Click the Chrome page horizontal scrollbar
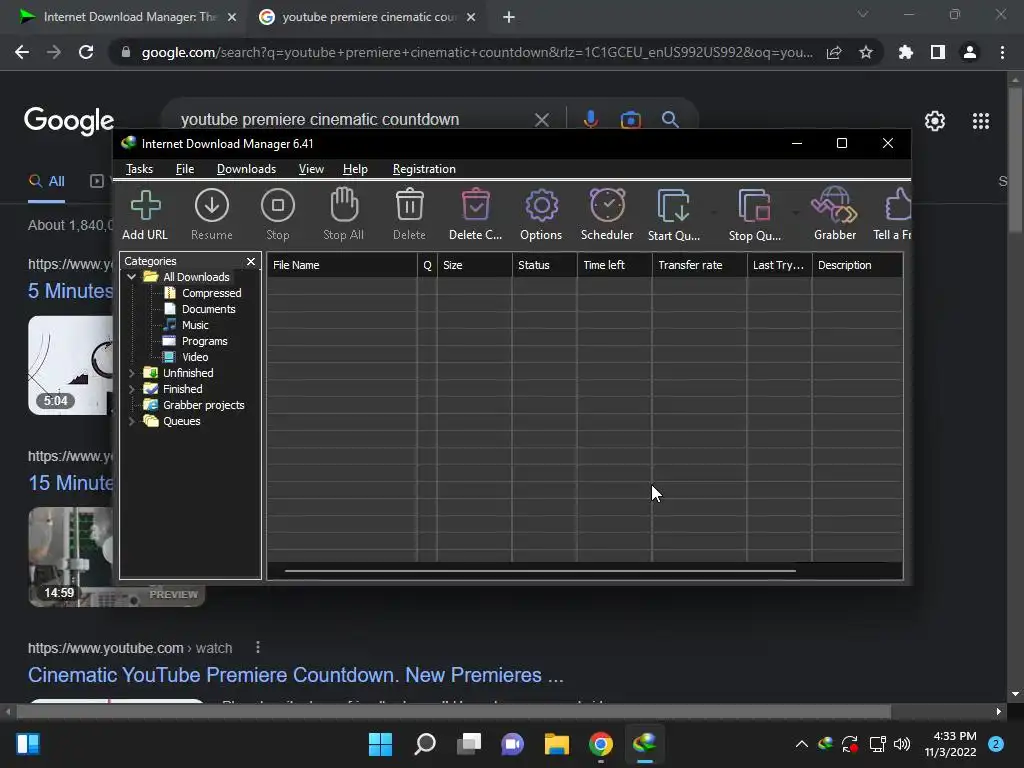Image resolution: width=1024 pixels, height=768 pixels. [x=453, y=711]
